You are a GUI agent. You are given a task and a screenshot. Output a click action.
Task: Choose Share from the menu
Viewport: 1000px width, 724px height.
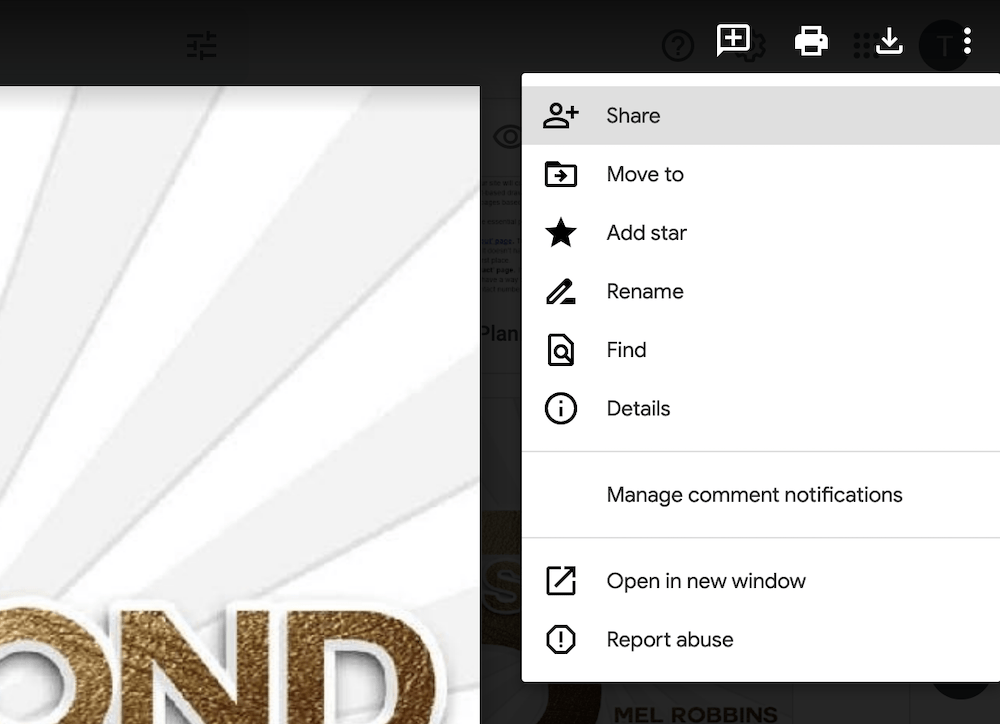761,115
